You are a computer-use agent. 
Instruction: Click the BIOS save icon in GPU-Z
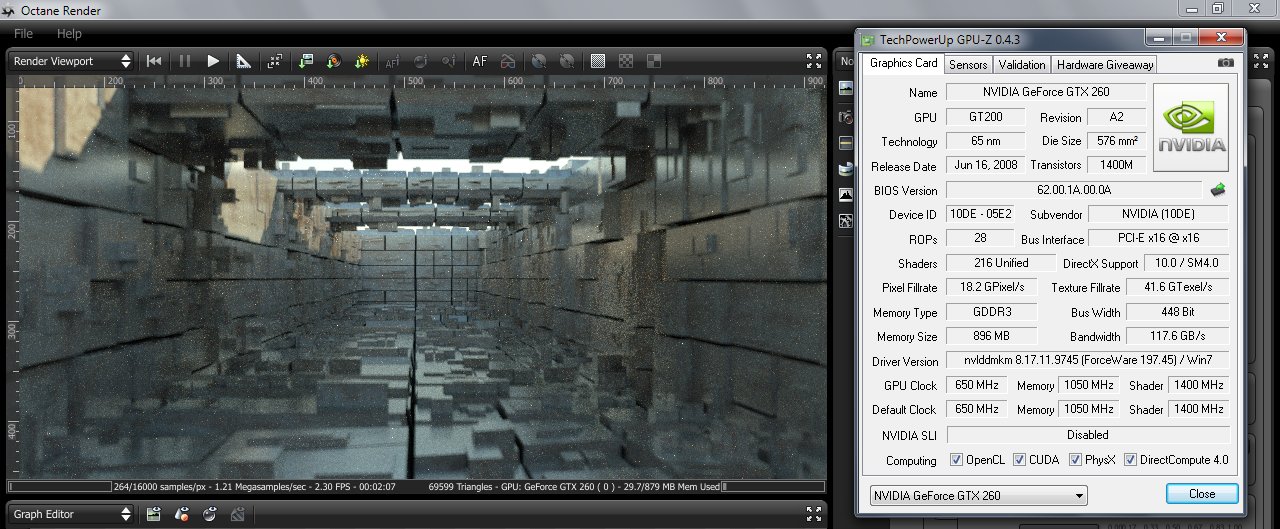[1218, 190]
